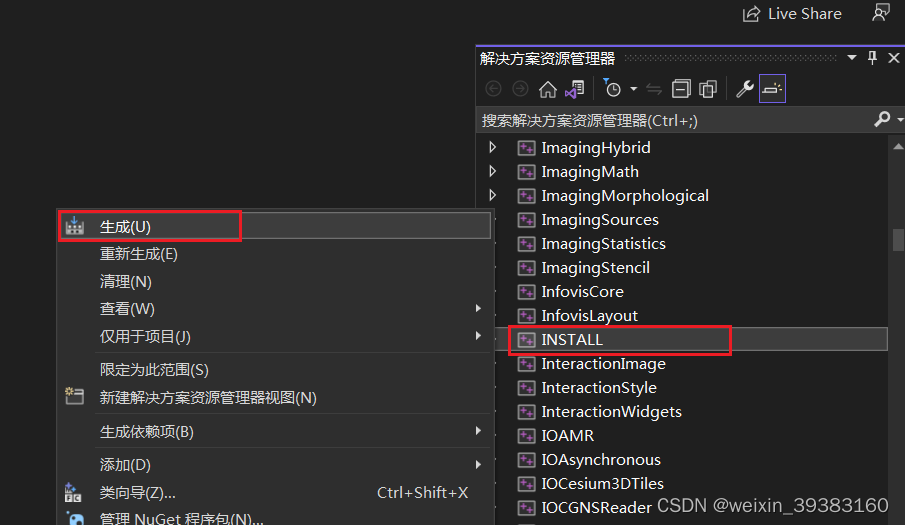Select the InteractionImage project

coord(603,364)
